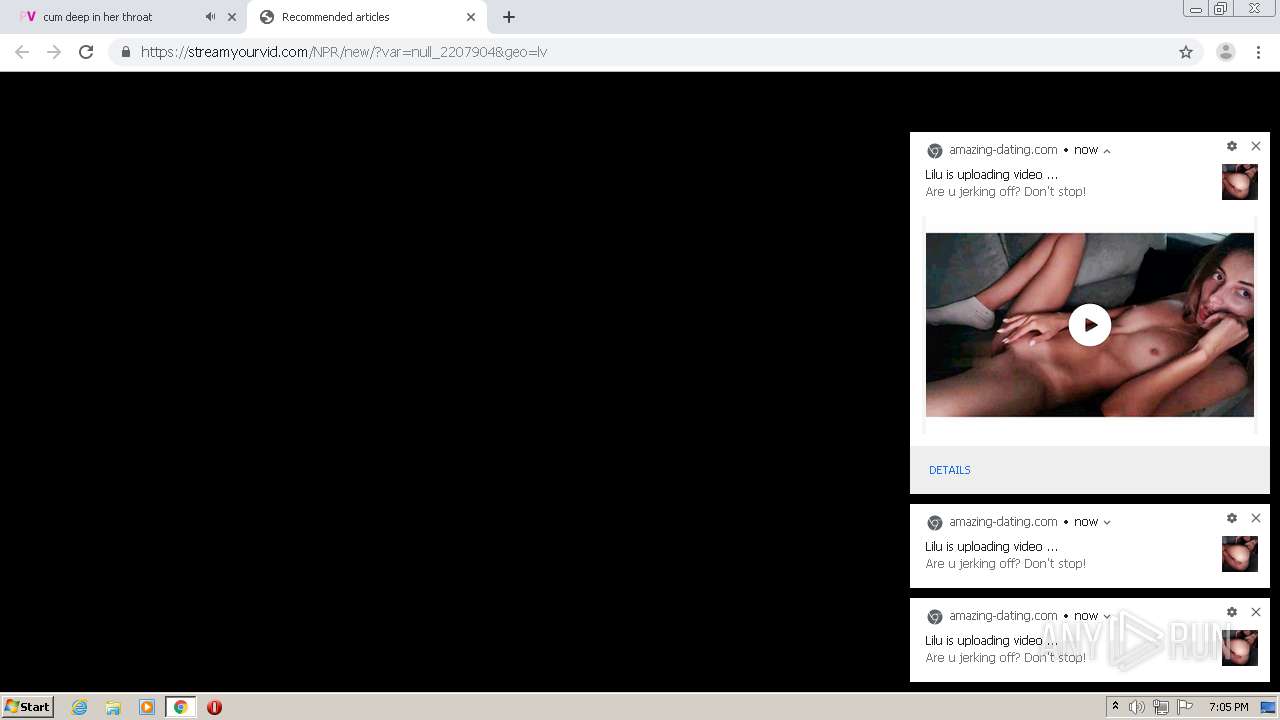Open the volume control in the tray
Viewport: 1280px width, 720px height.
click(x=1137, y=707)
